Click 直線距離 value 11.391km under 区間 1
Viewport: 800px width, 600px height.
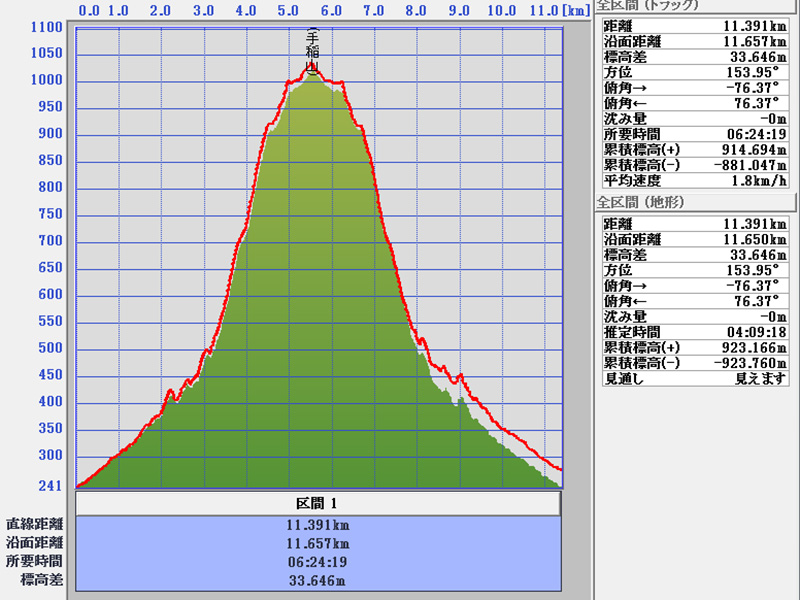(319, 524)
